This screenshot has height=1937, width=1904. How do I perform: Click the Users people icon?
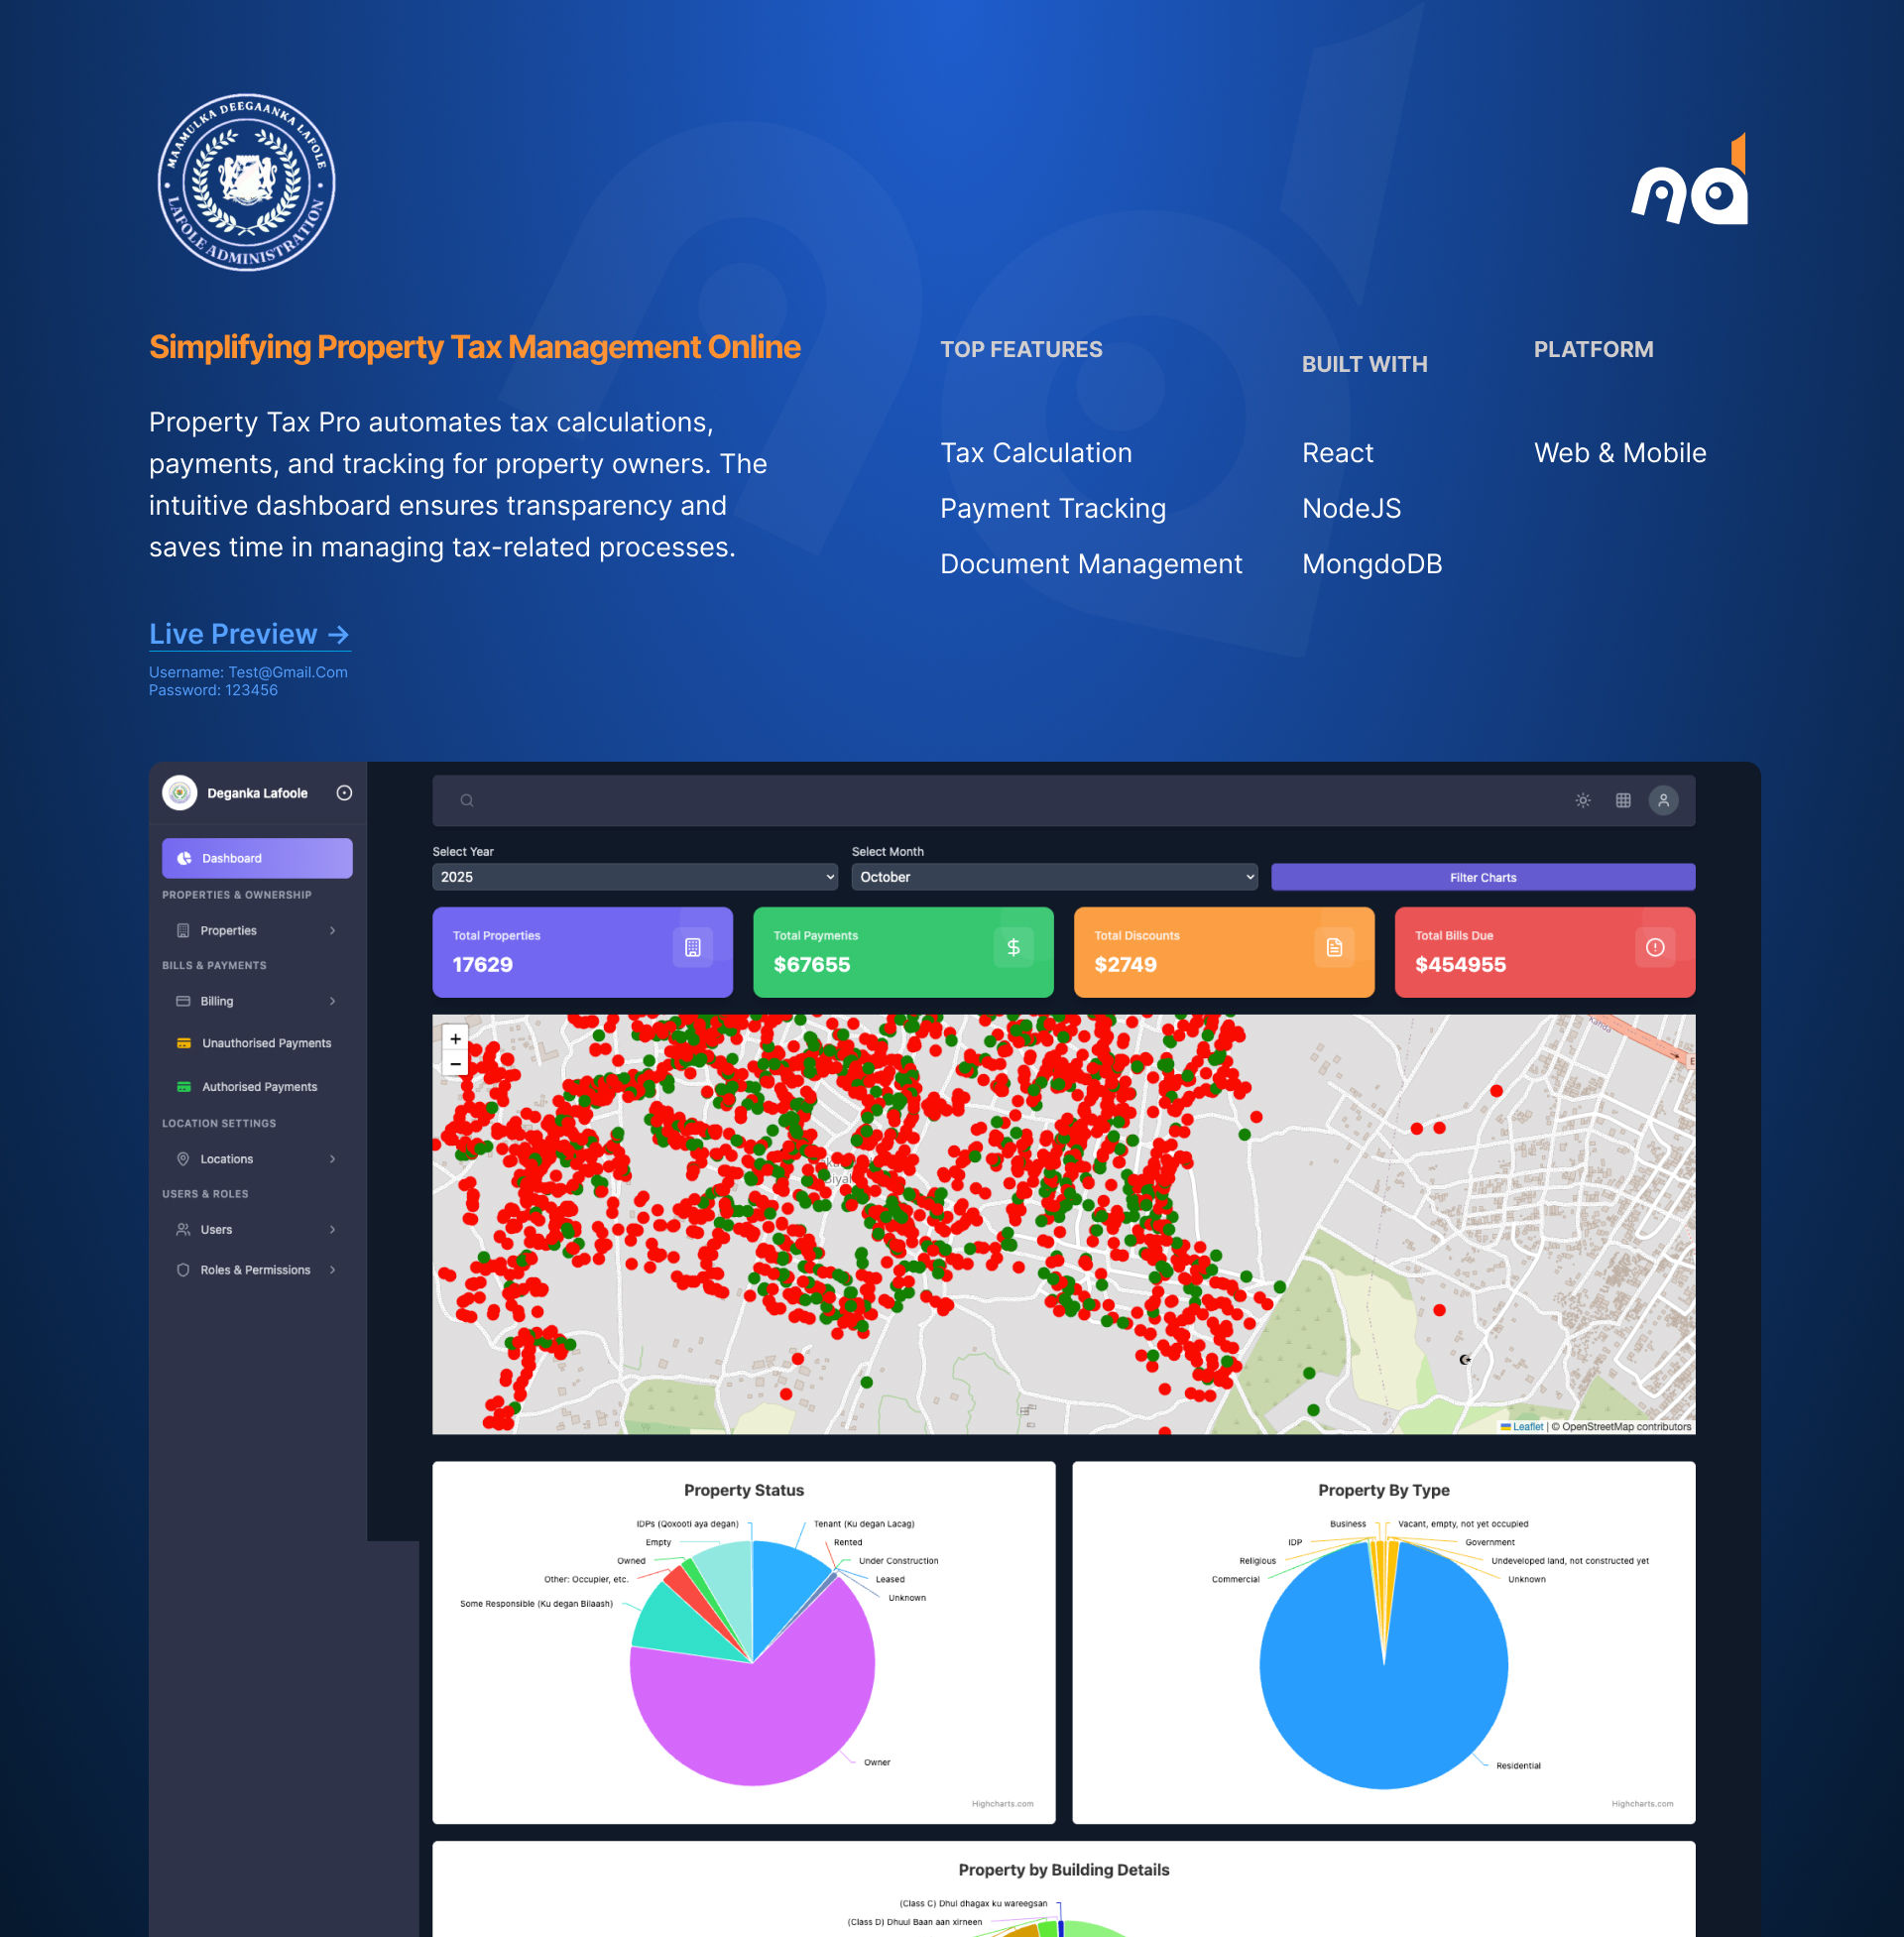coord(183,1230)
